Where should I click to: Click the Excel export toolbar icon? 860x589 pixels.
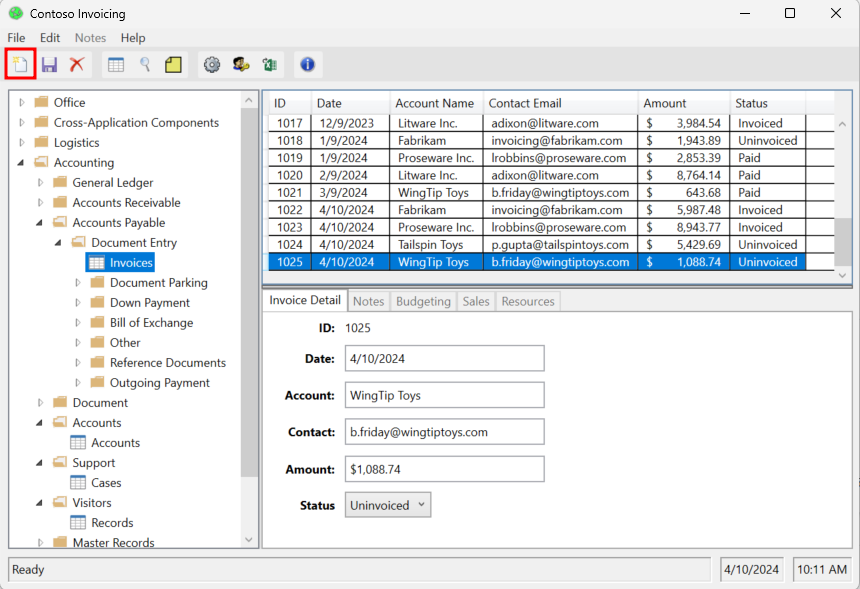(x=269, y=65)
